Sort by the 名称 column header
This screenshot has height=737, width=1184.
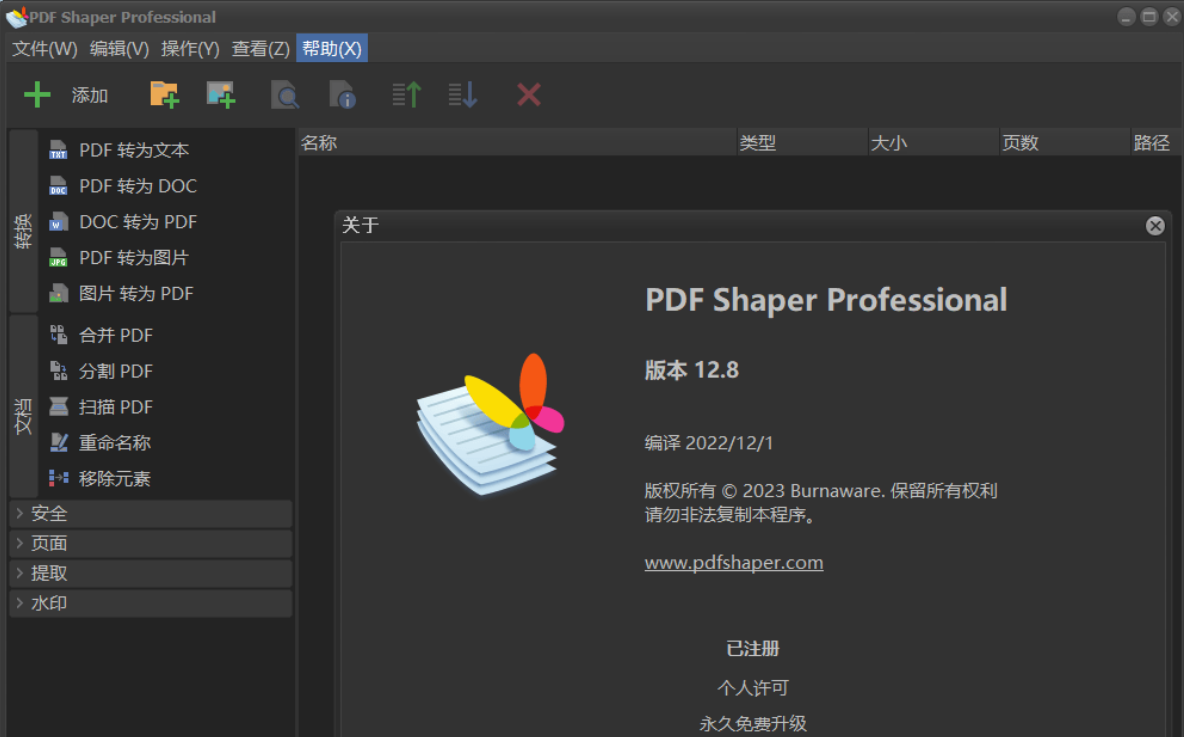pyautogui.click(x=517, y=142)
